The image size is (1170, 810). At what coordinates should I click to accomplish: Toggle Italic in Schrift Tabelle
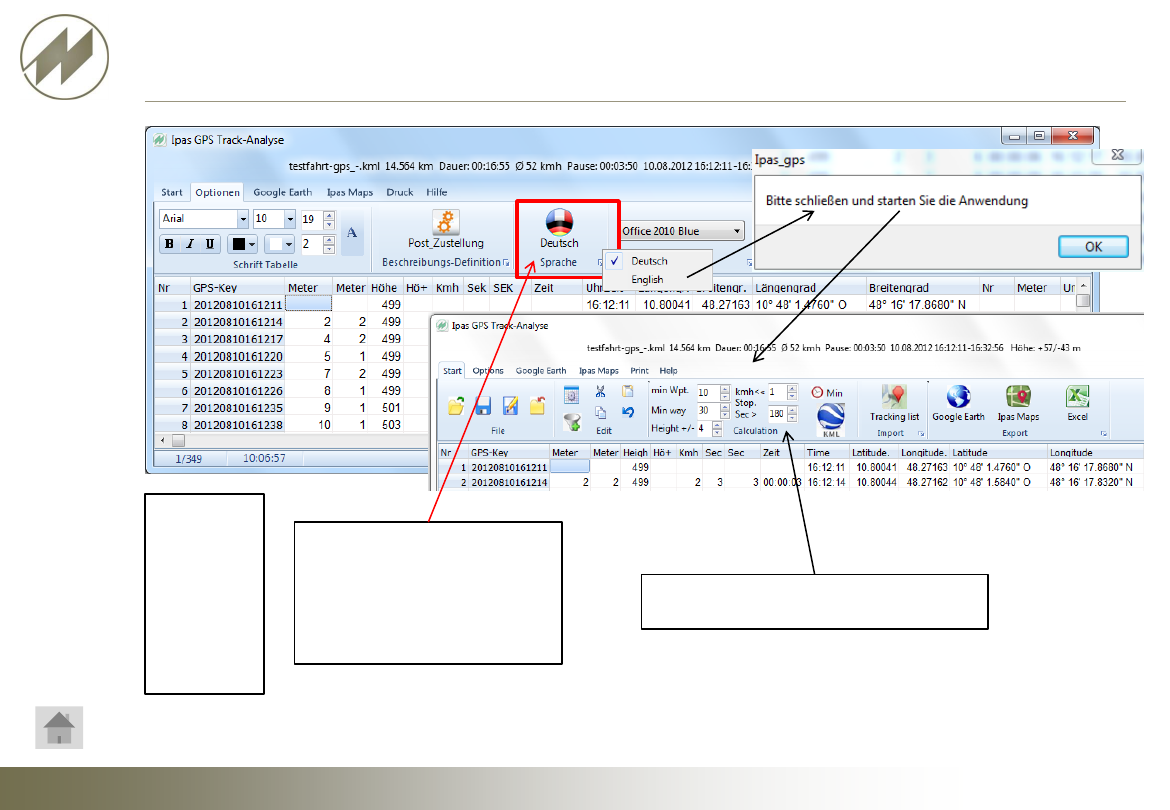point(190,244)
